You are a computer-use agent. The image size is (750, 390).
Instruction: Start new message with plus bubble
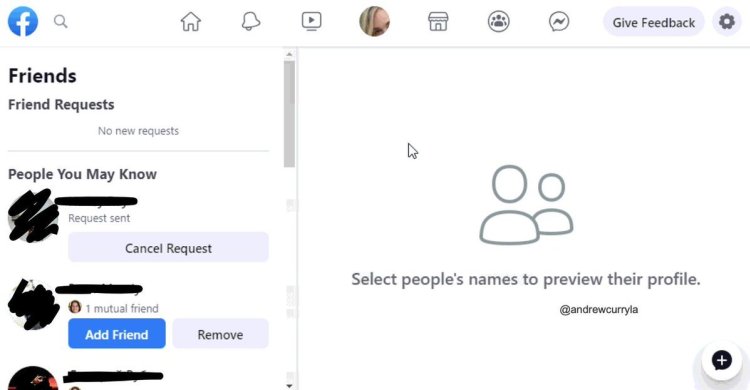721,360
